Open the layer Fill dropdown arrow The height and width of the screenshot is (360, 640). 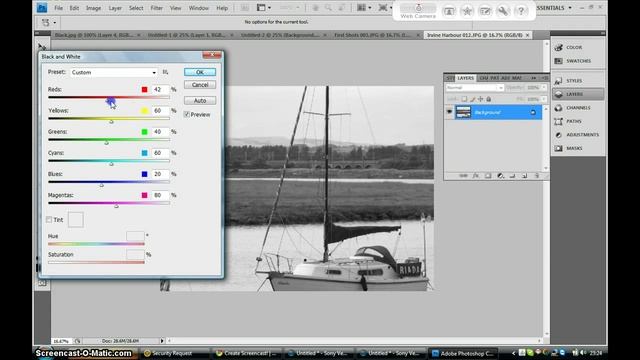tap(543, 99)
